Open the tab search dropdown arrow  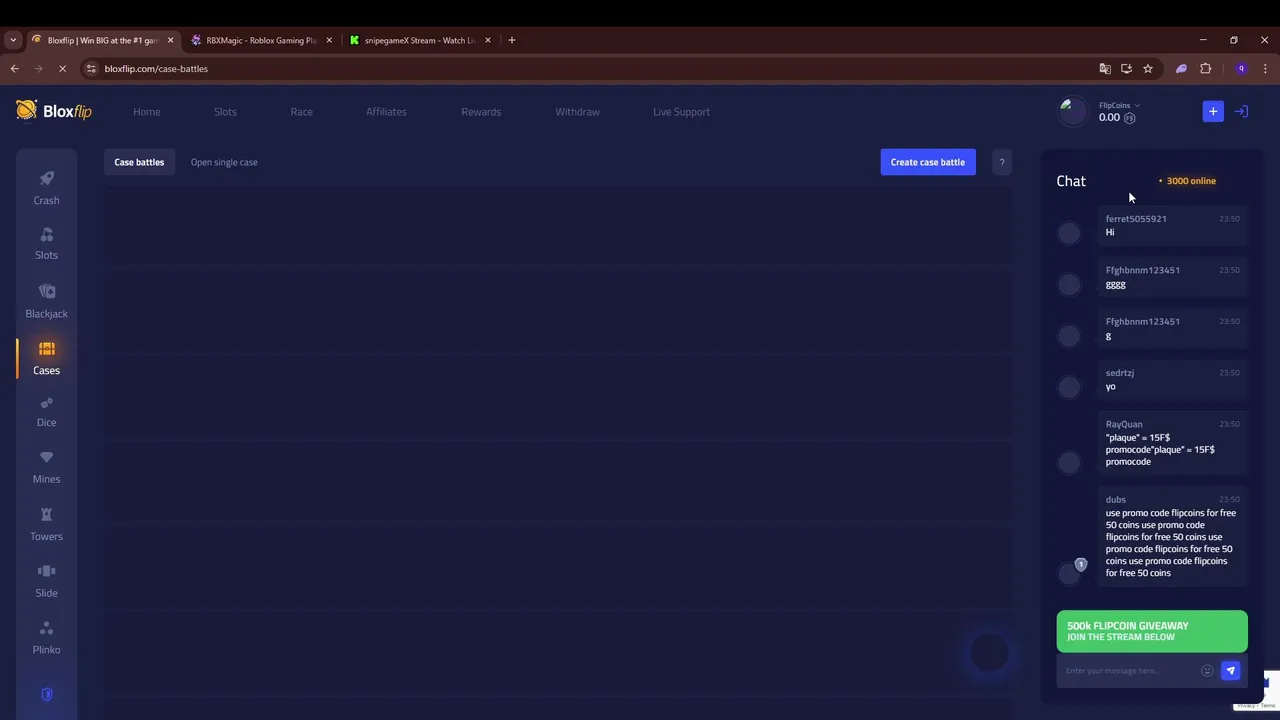point(13,40)
